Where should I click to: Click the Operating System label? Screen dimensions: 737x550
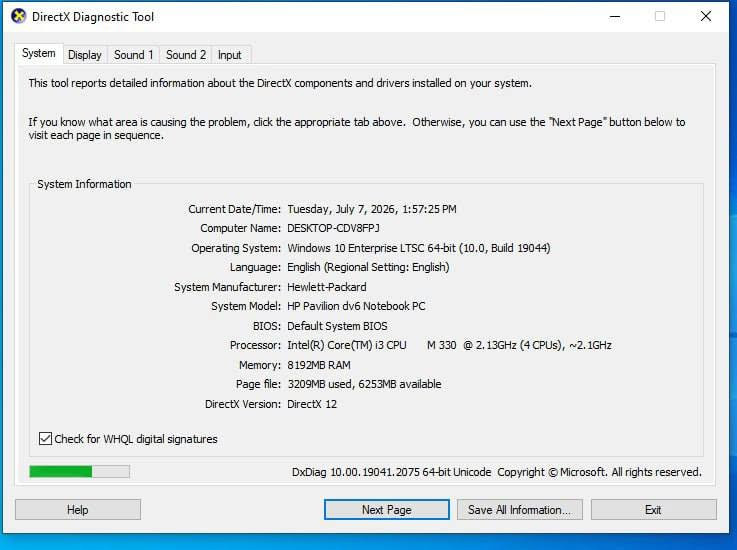[x=235, y=248]
